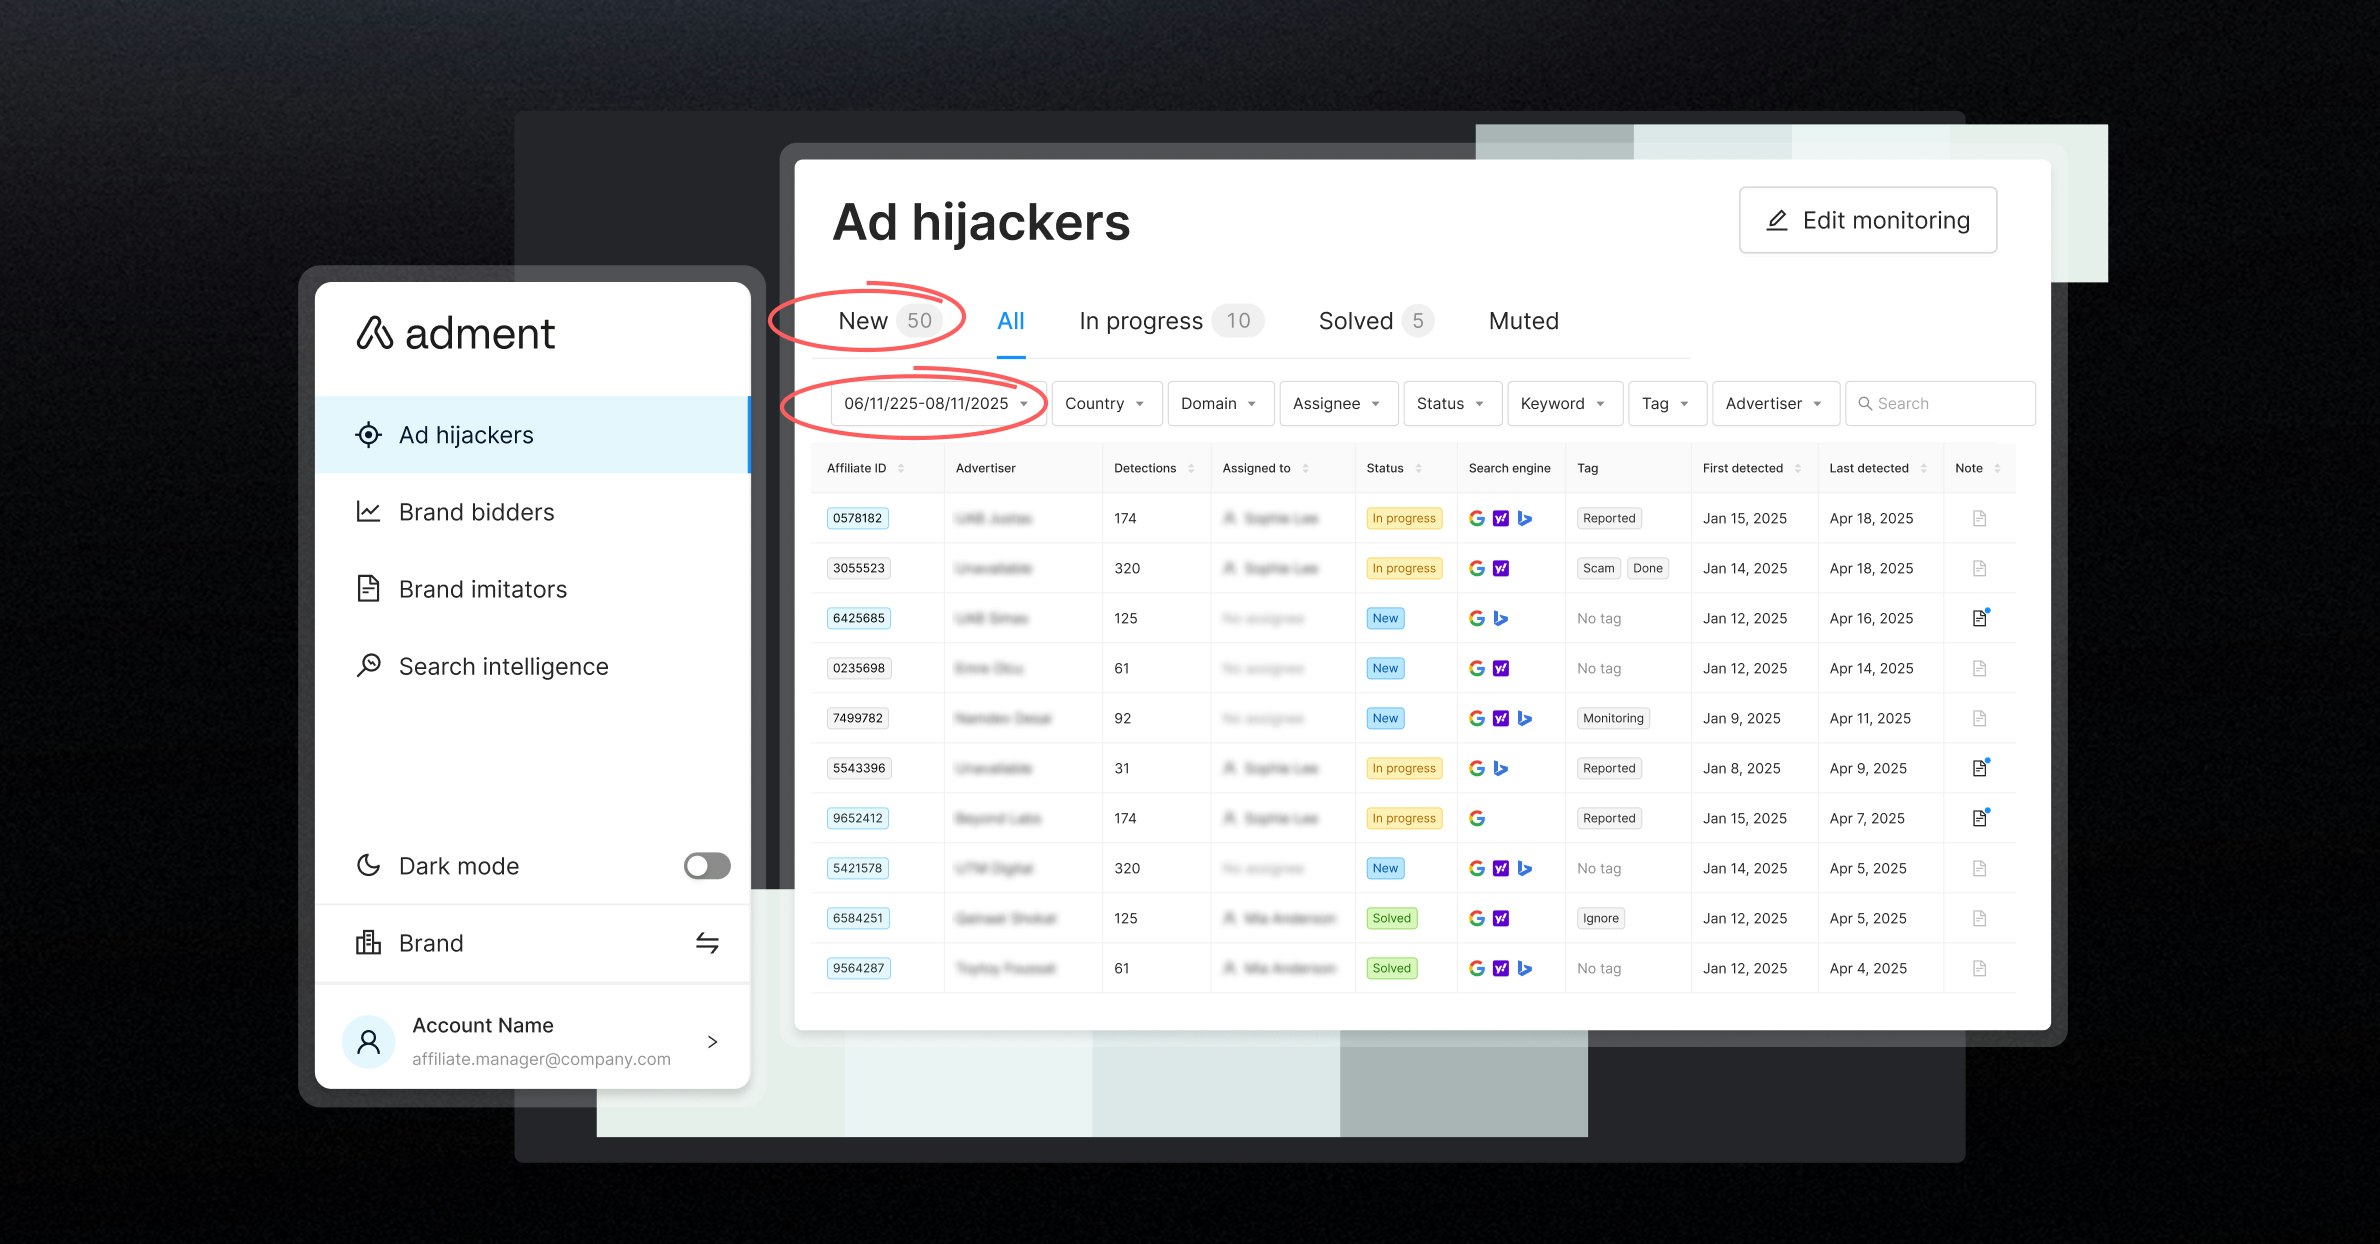Click the Edit monitoring button

click(x=1867, y=220)
